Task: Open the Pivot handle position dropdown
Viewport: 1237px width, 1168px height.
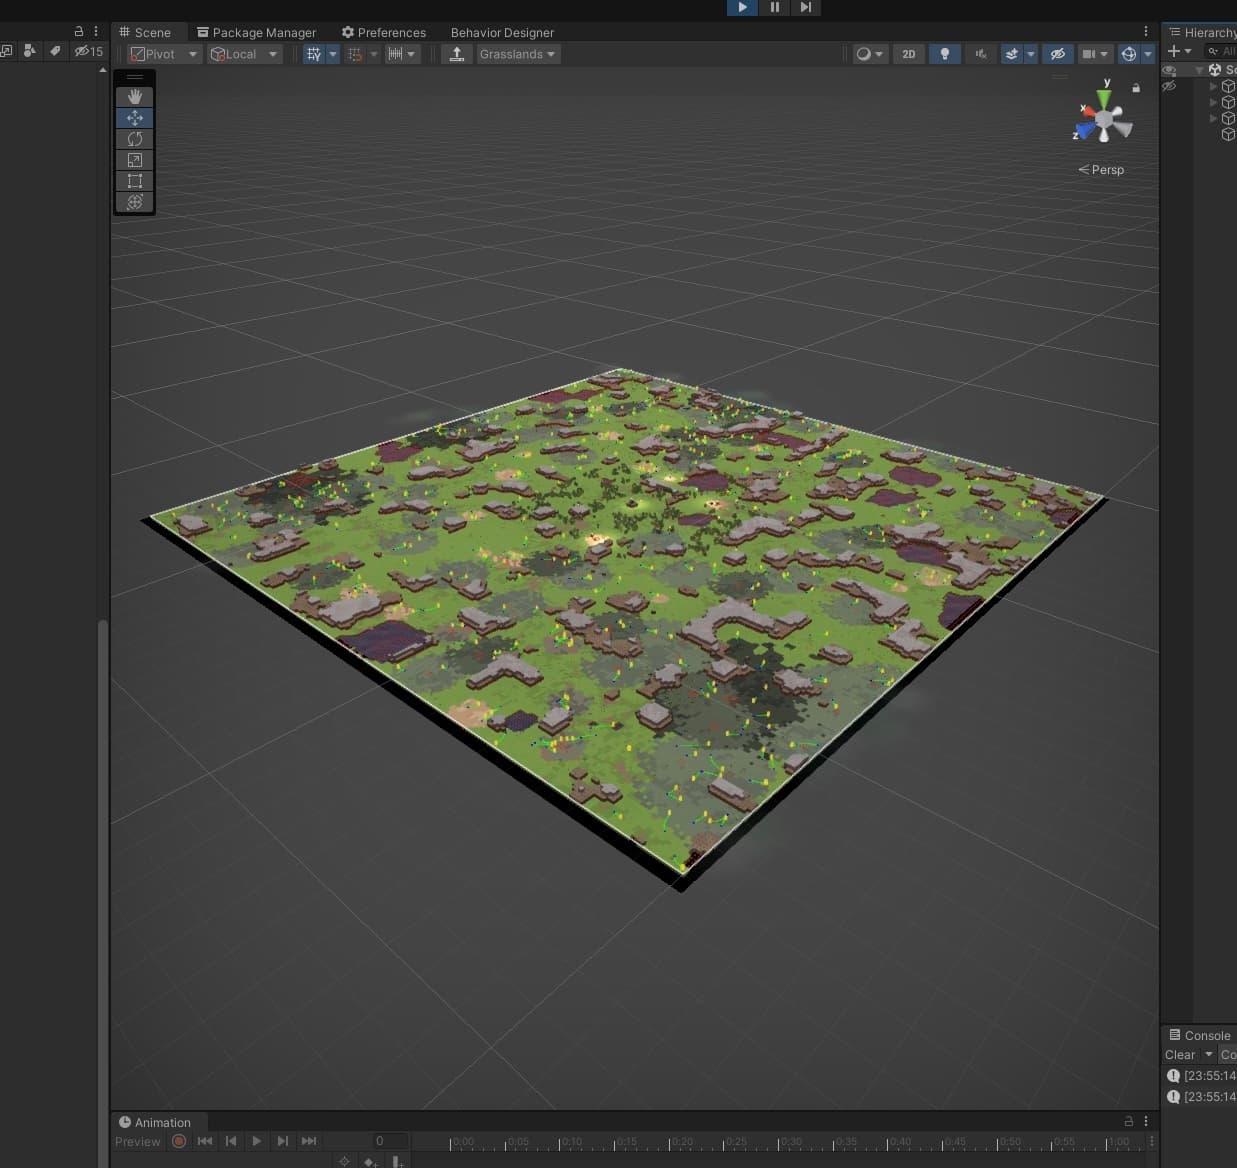Action: [x=164, y=54]
